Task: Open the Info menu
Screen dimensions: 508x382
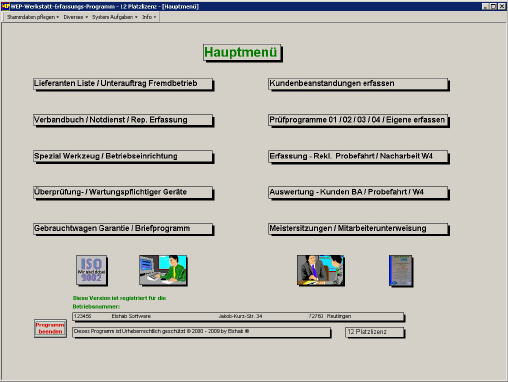Action: 149,17
